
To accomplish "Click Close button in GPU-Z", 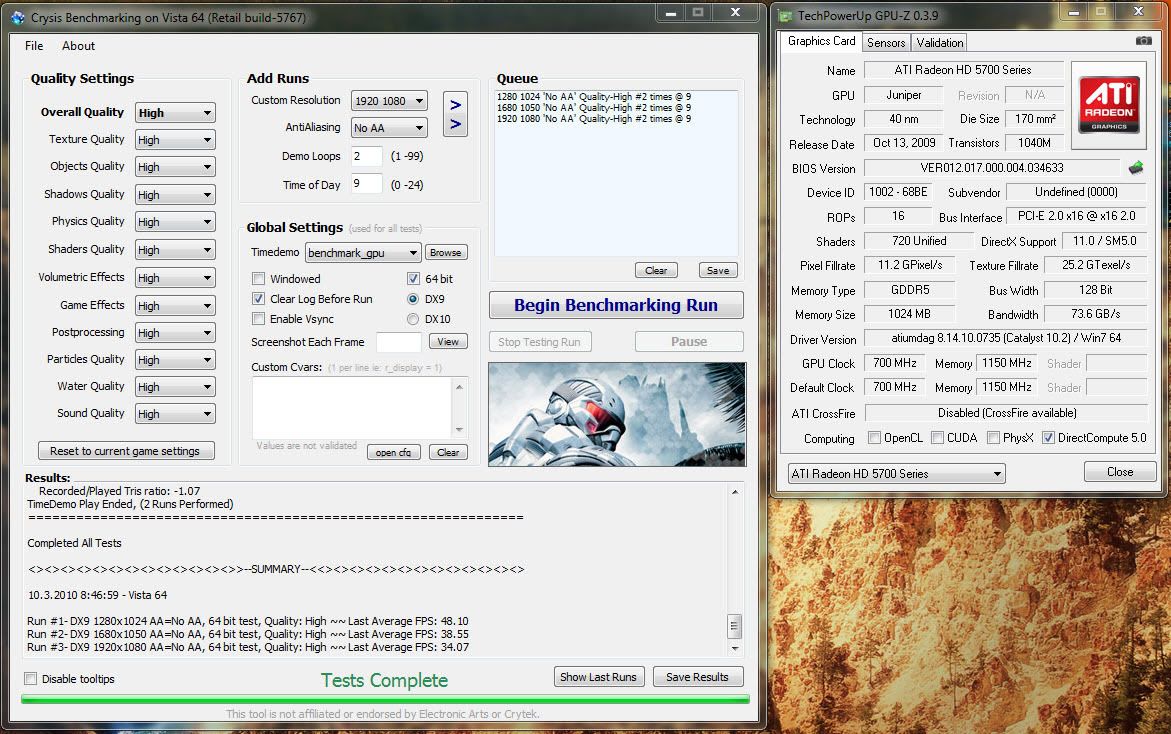I will [x=1120, y=472].
